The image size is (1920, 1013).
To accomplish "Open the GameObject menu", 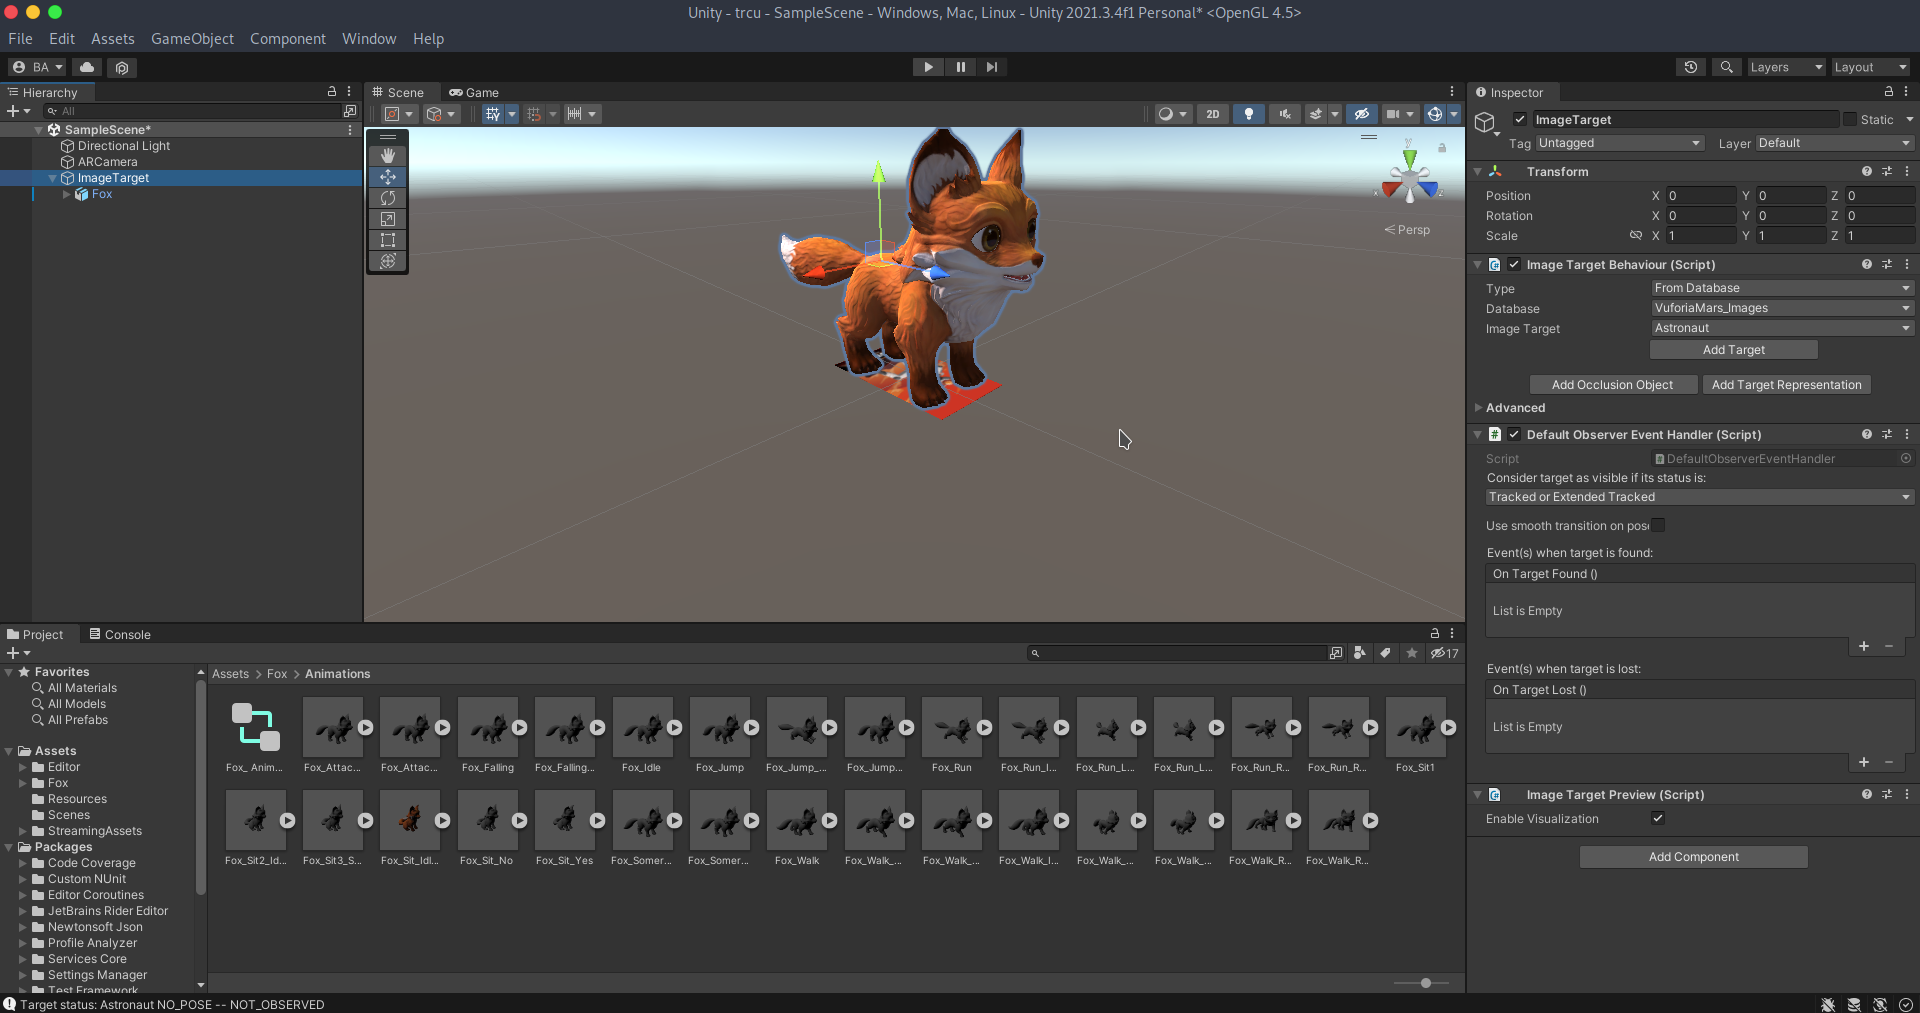I will [191, 39].
